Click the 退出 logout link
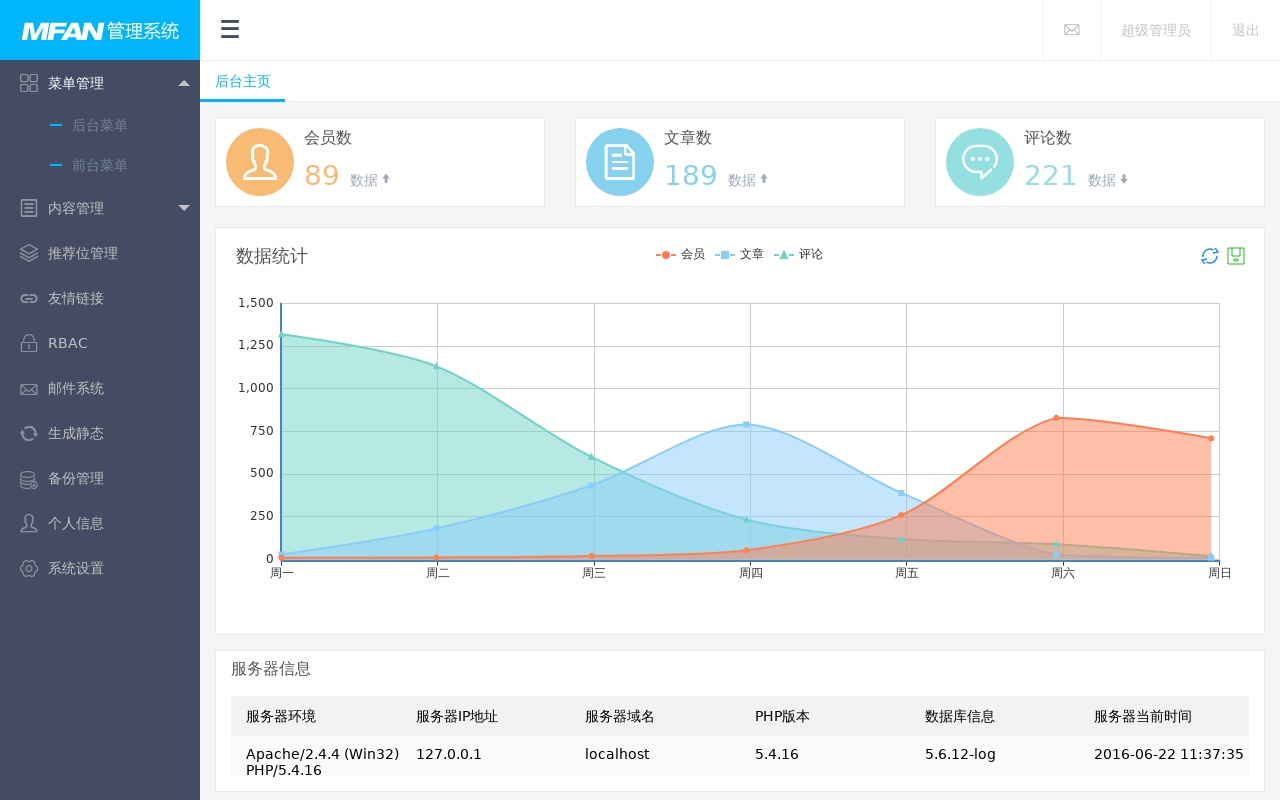 [1245, 30]
